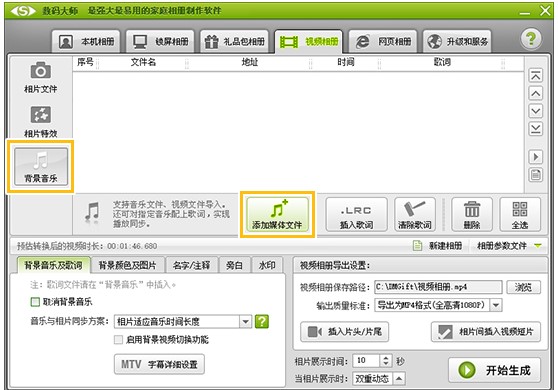Open the 输出质量标准 dropdown
558x390 pixels.
coord(438,305)
